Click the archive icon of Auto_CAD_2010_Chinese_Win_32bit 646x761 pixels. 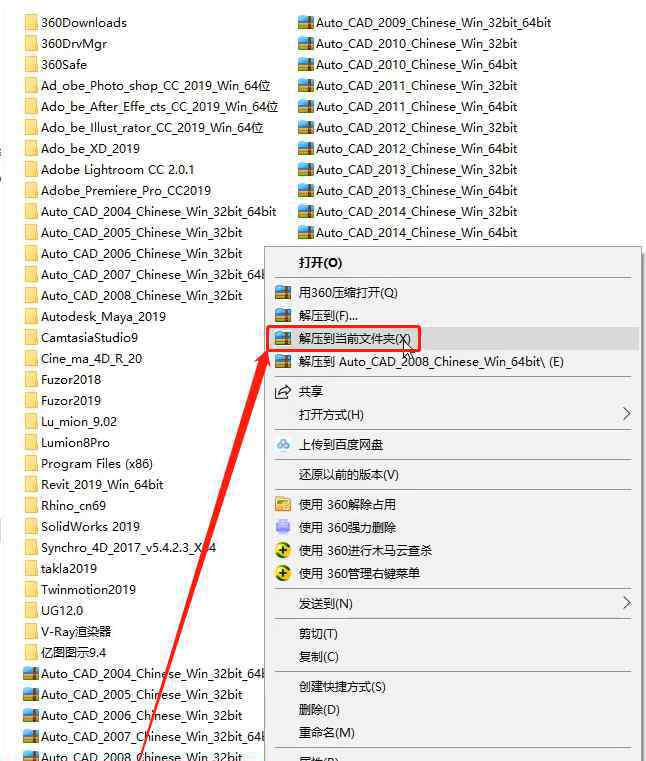(306, 43)
